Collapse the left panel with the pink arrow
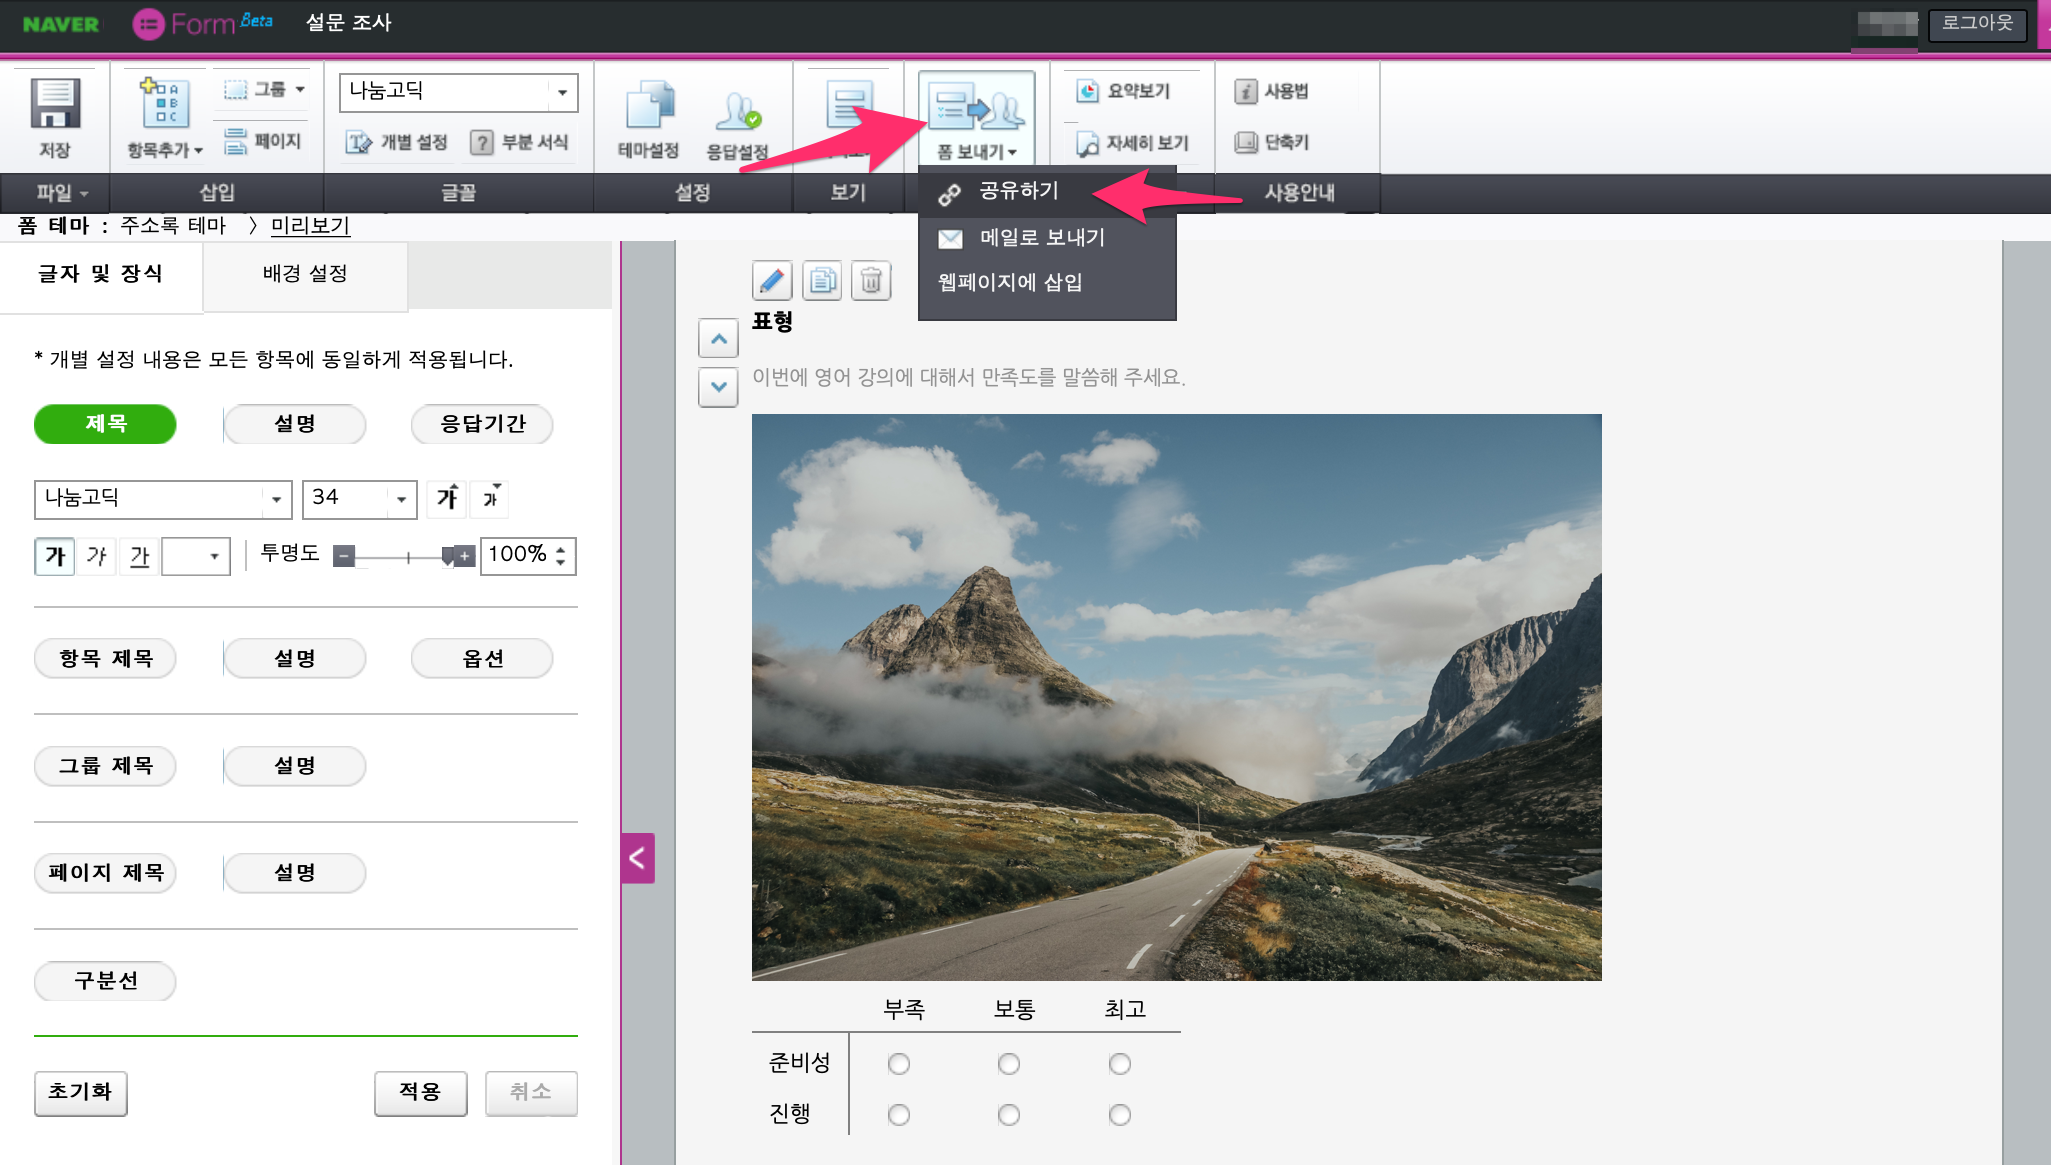 coord(637,858)
